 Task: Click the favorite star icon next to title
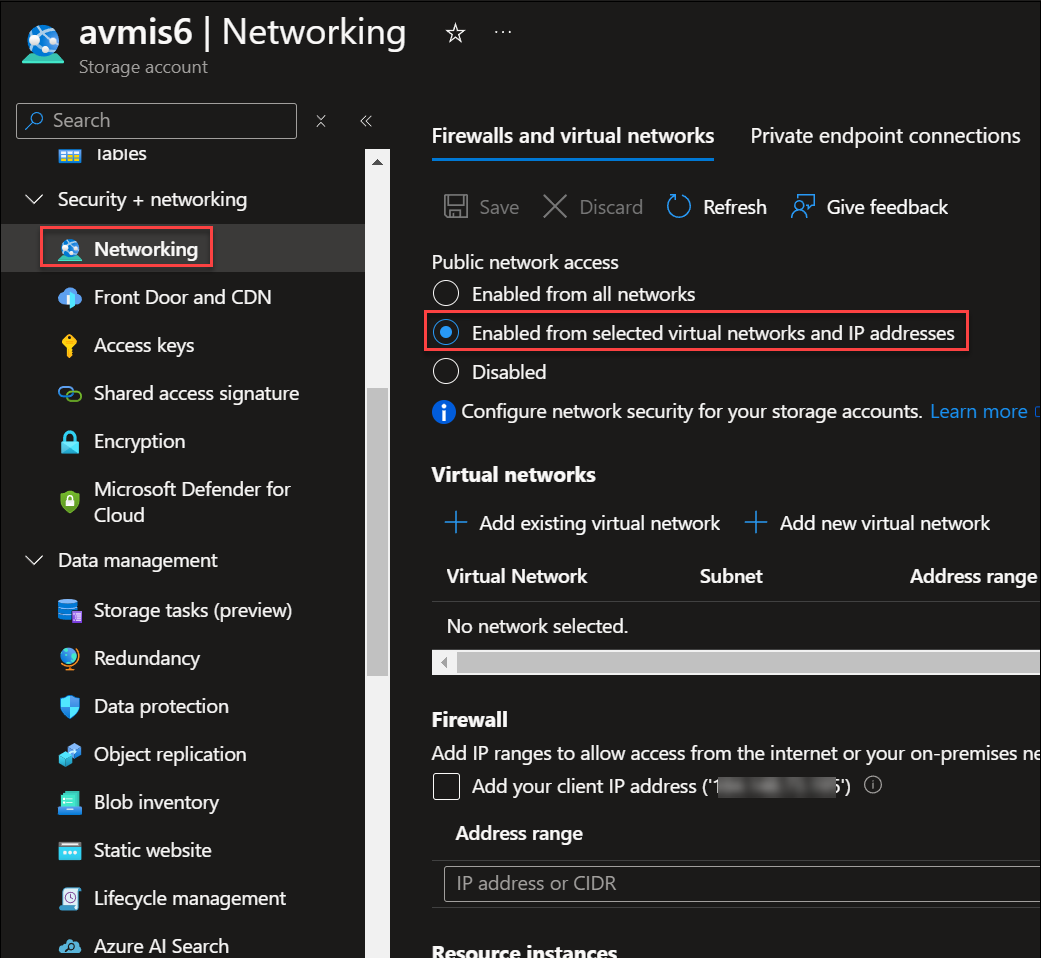[x=455, y=34]
